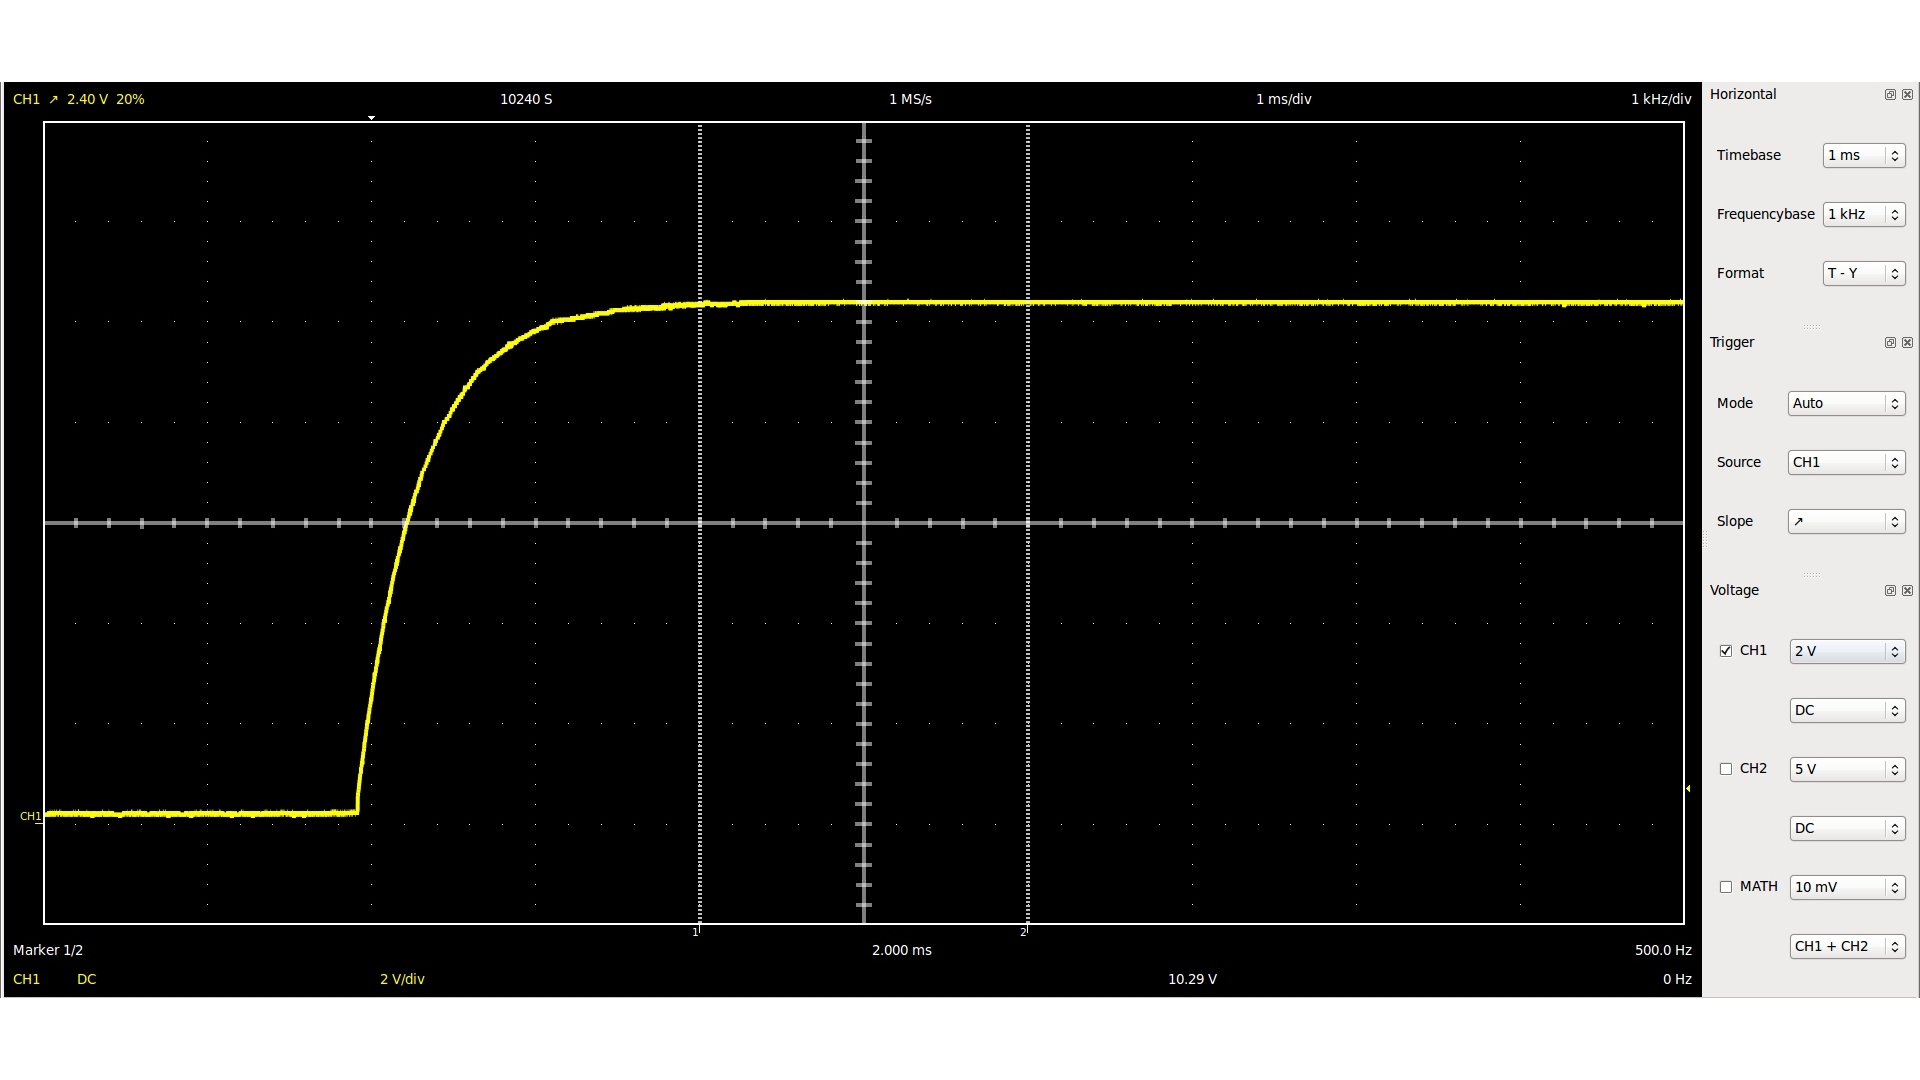Open the Format T - Y dropdown

coord(1863,274)
